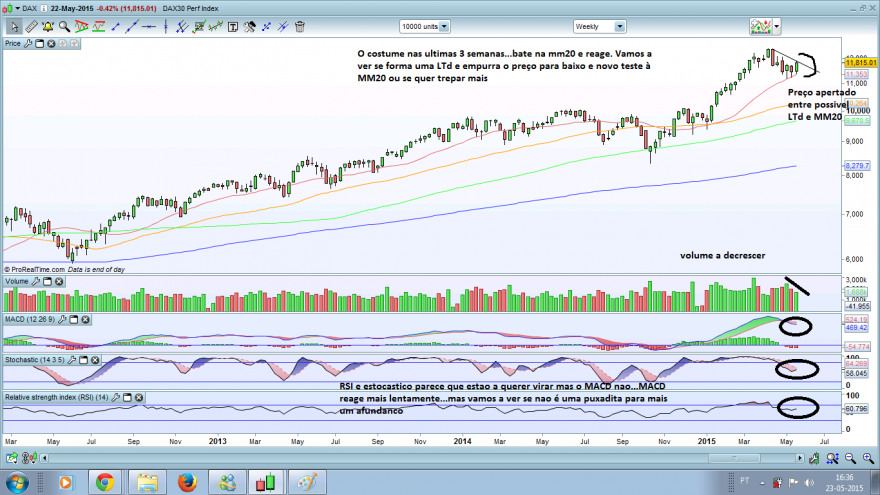Click chart cursor icon left of bottom zoom icons
Image resolution: width=880 pixels, height=495 pixels.
[x=814, y=459]
